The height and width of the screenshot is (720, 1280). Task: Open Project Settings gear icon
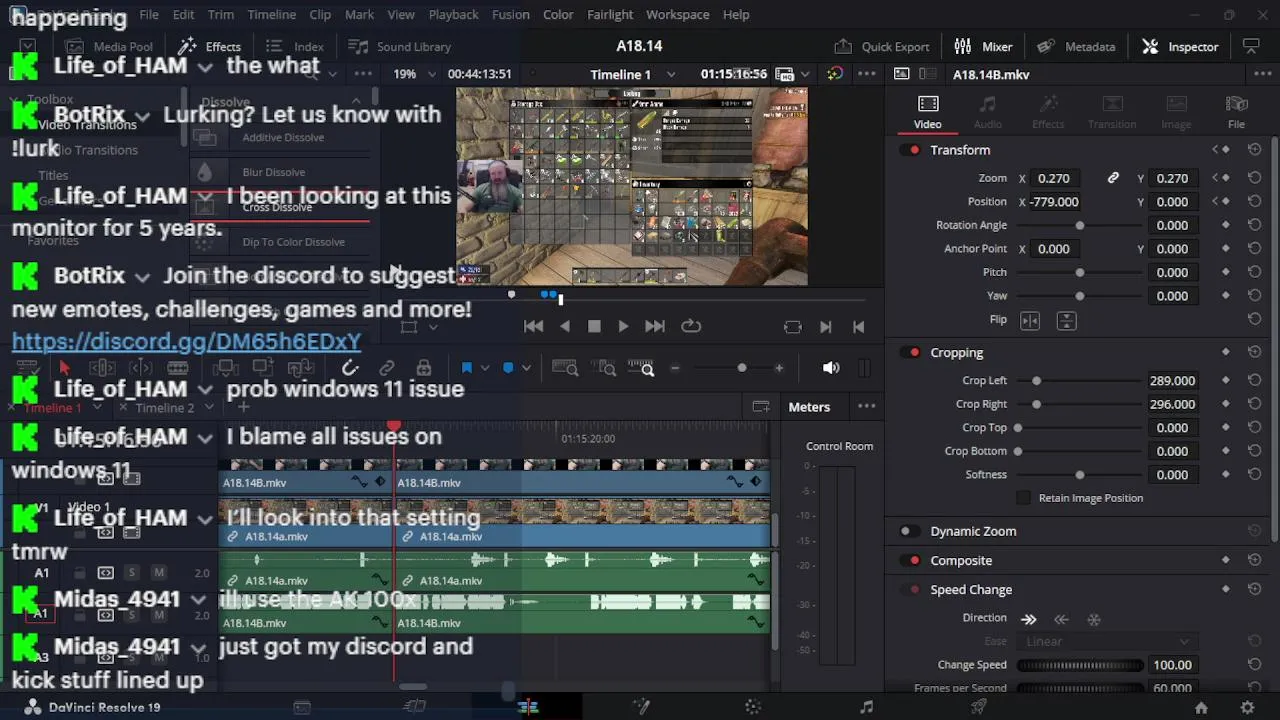1247,707
